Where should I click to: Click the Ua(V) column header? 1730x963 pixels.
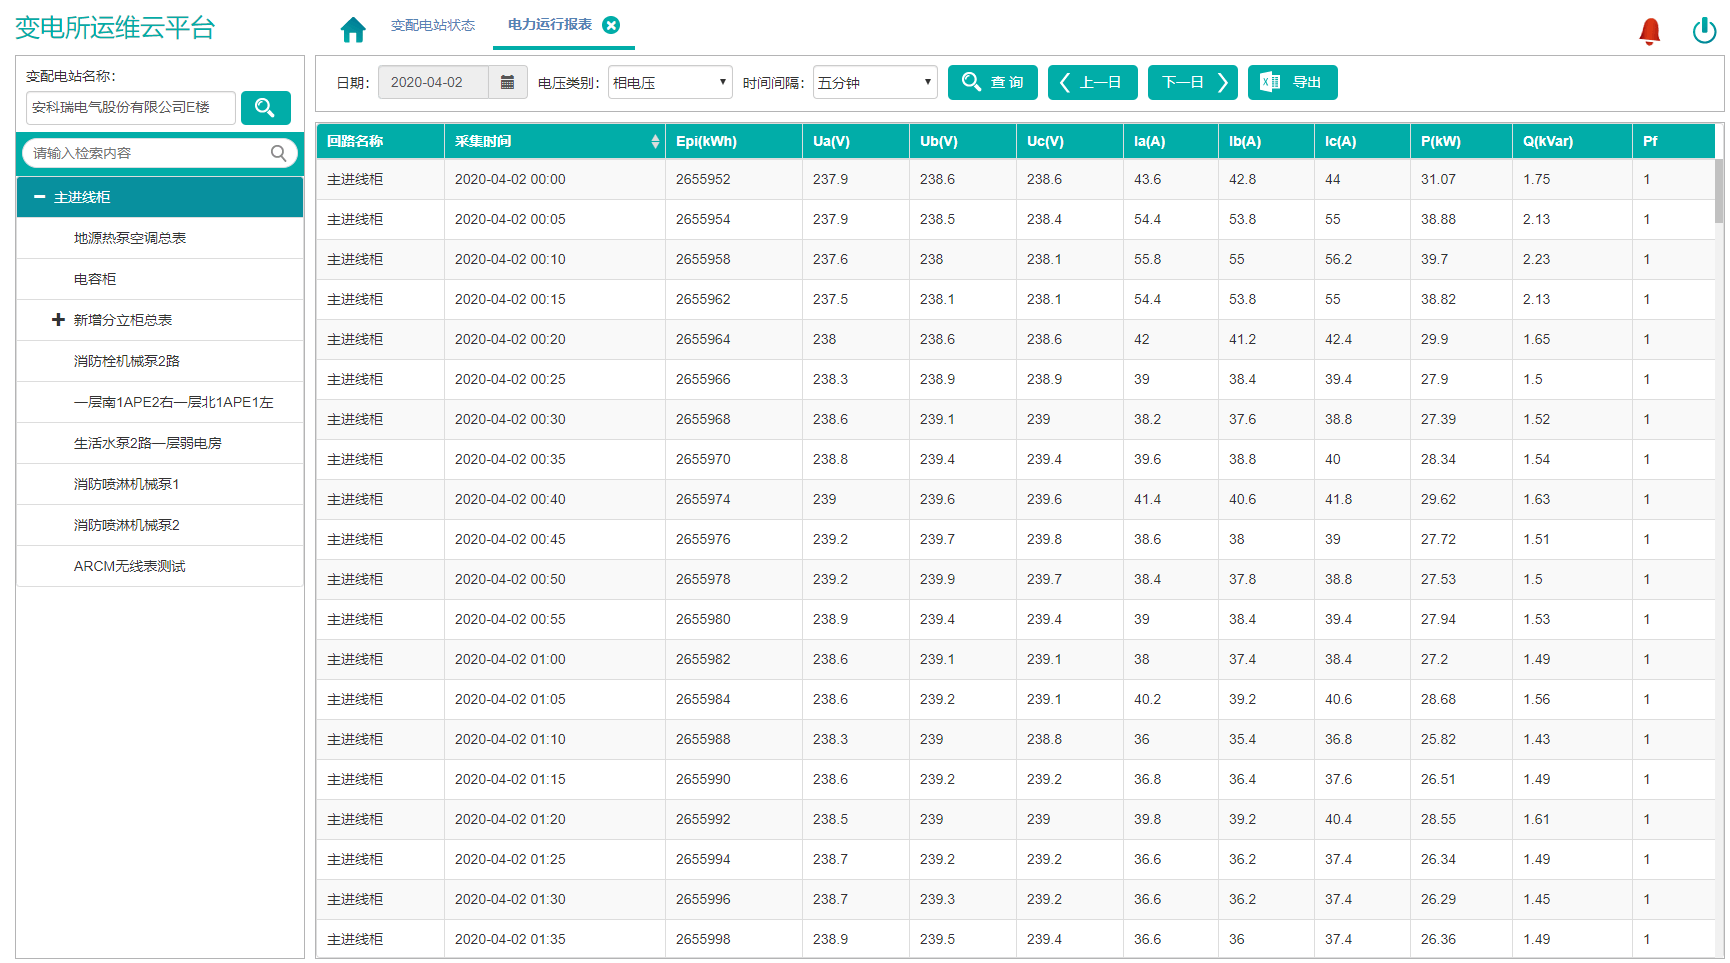(x=855, y=141)
